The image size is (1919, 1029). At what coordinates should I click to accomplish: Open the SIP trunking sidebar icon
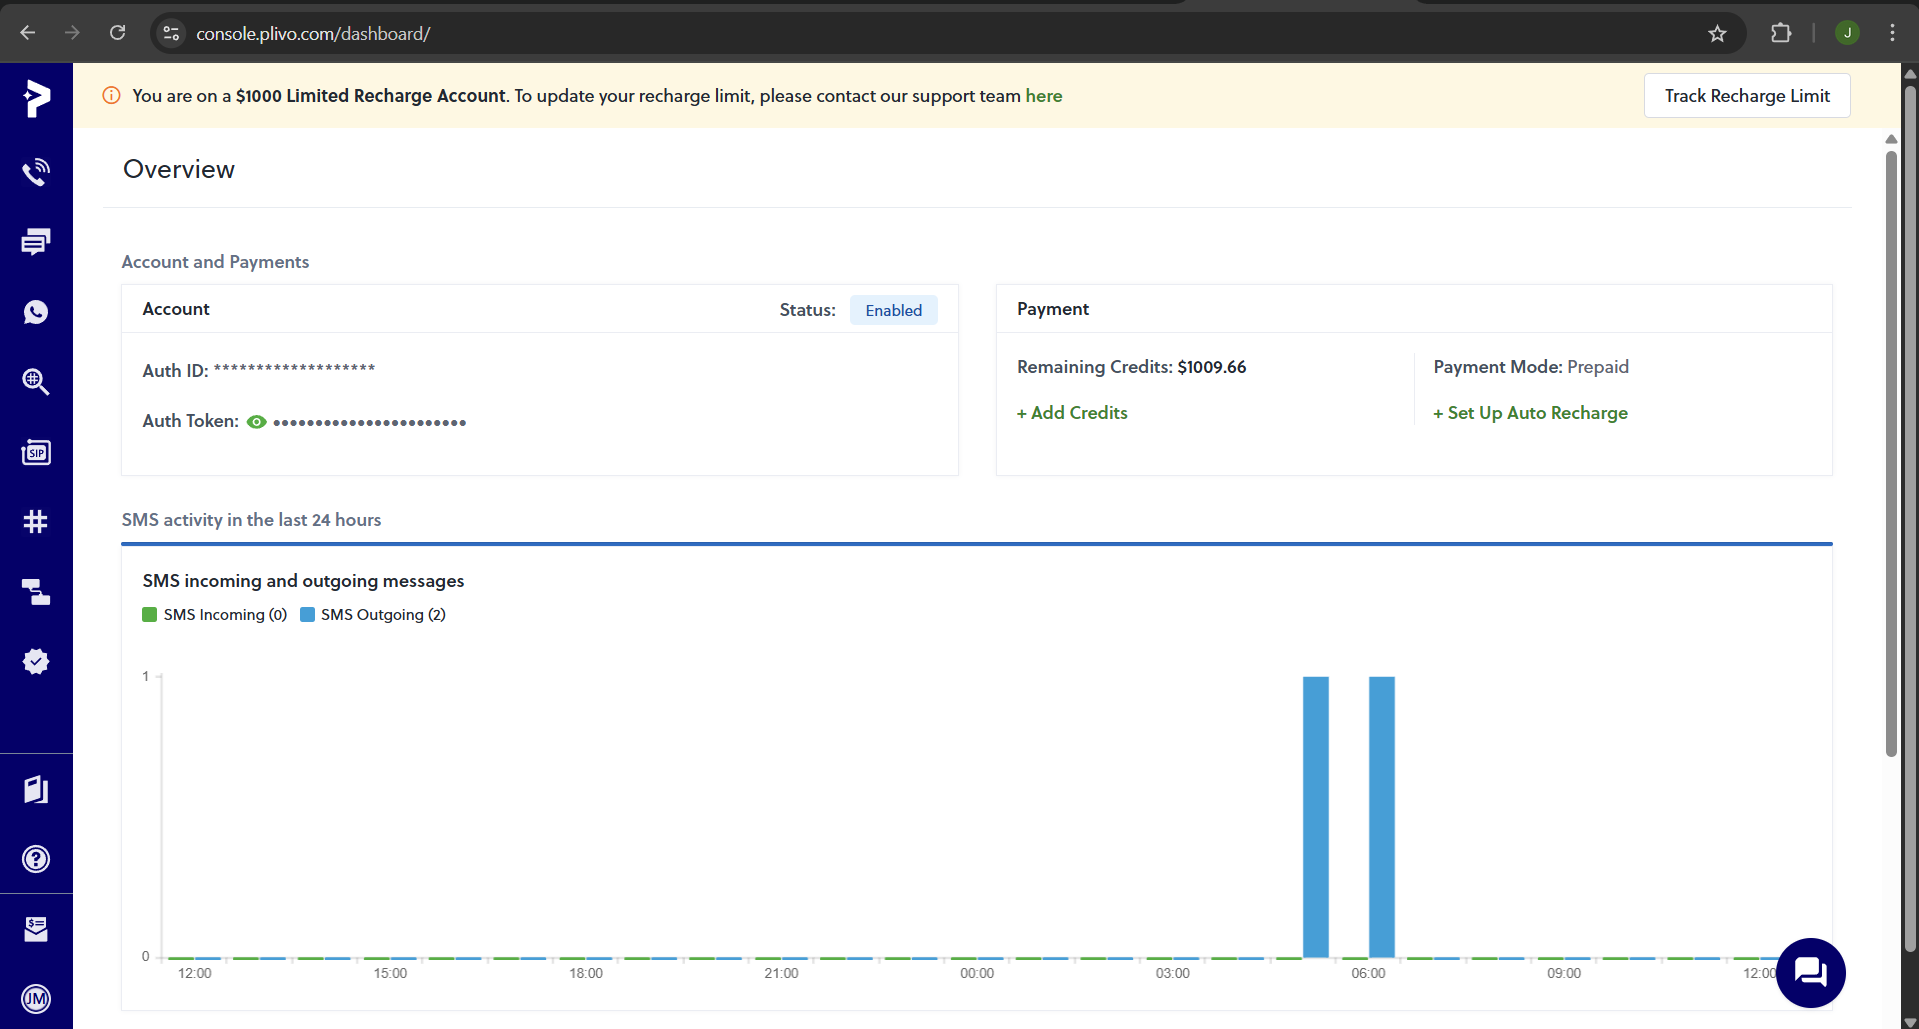point(36,453)
